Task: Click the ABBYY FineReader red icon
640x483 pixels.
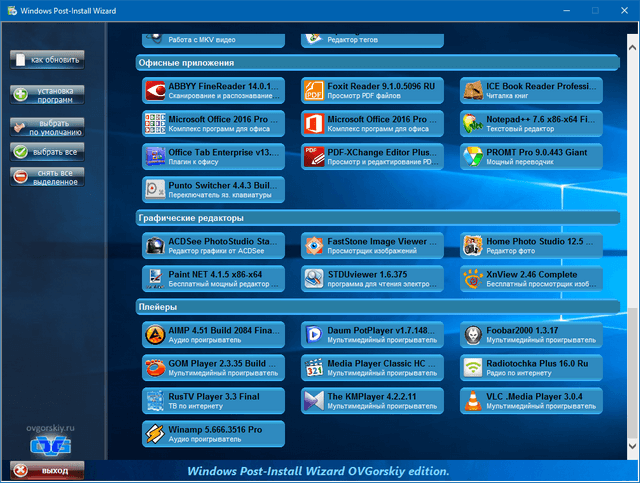Action: [155, 91]
